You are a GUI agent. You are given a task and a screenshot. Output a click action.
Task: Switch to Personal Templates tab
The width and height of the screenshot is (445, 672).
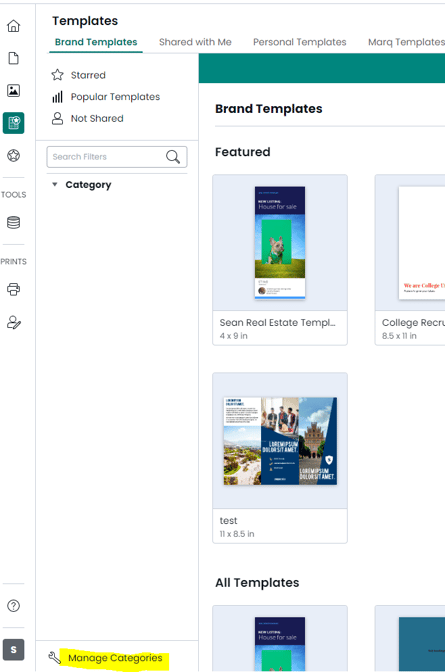(300, 42)
